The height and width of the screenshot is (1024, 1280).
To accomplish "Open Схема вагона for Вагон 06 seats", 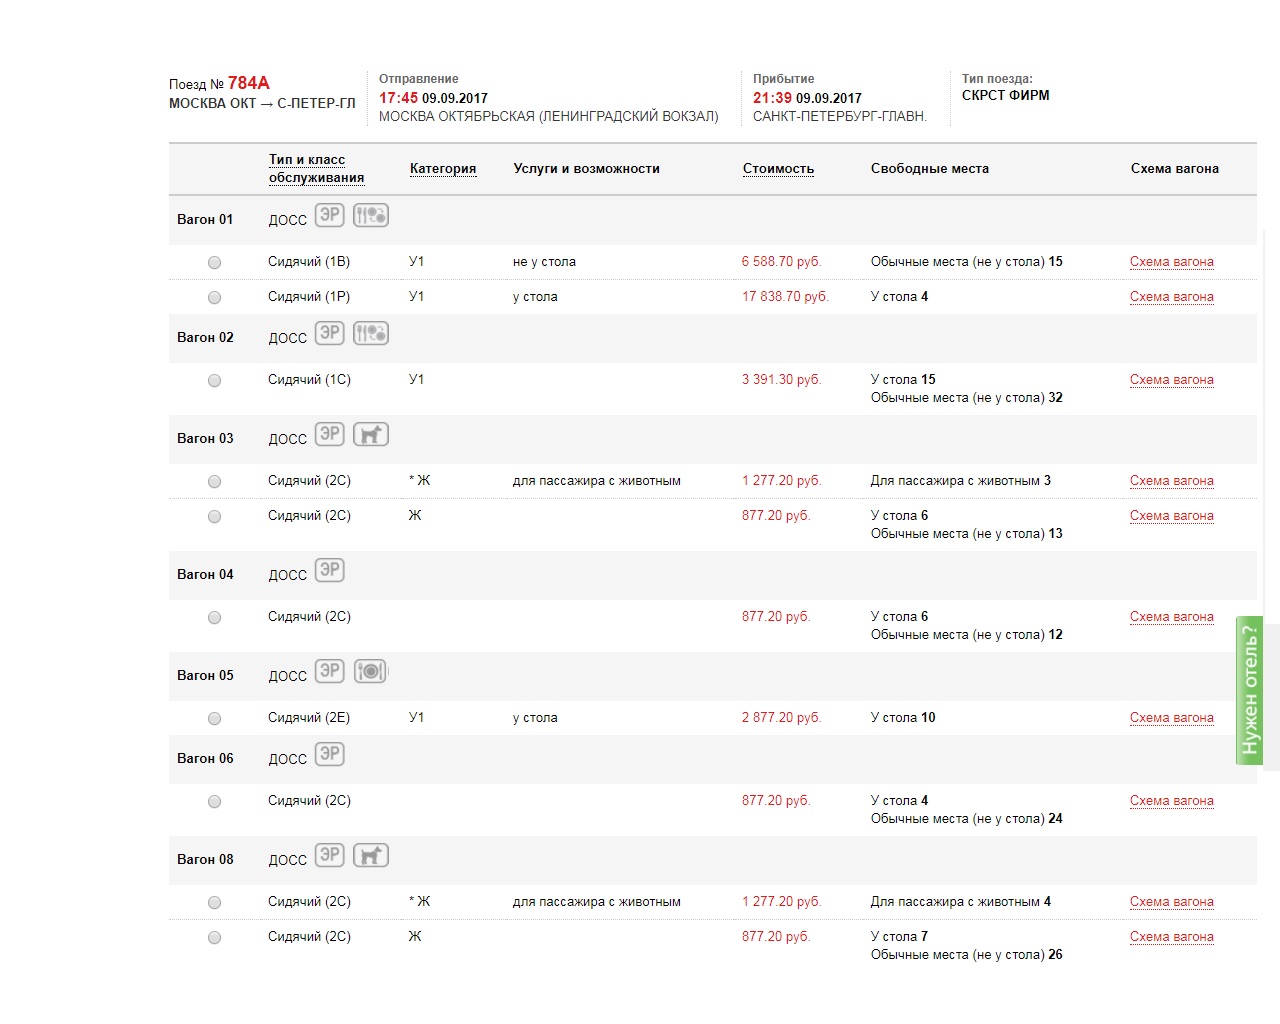I will pos(1172,801).
